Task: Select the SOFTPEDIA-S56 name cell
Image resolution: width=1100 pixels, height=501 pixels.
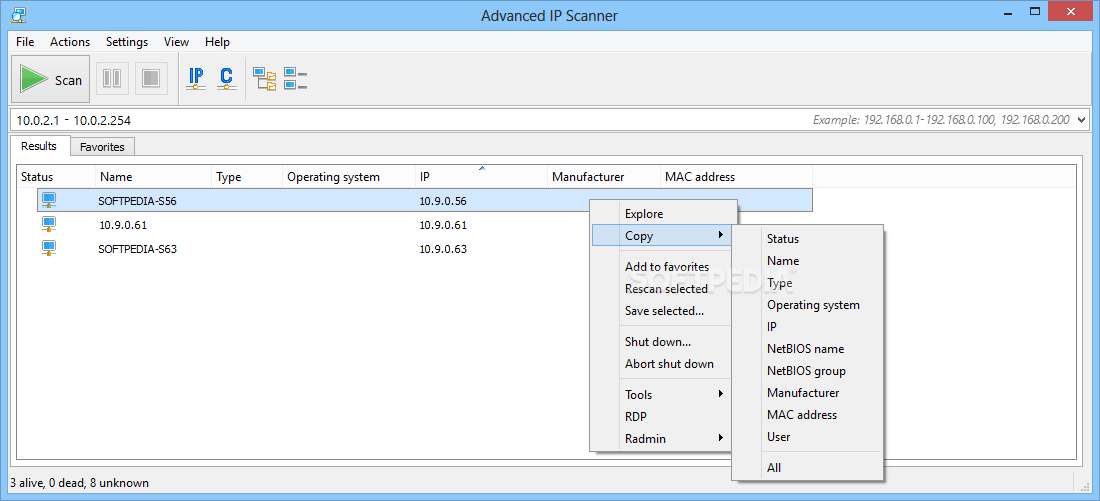Action: tap(138, 201)
